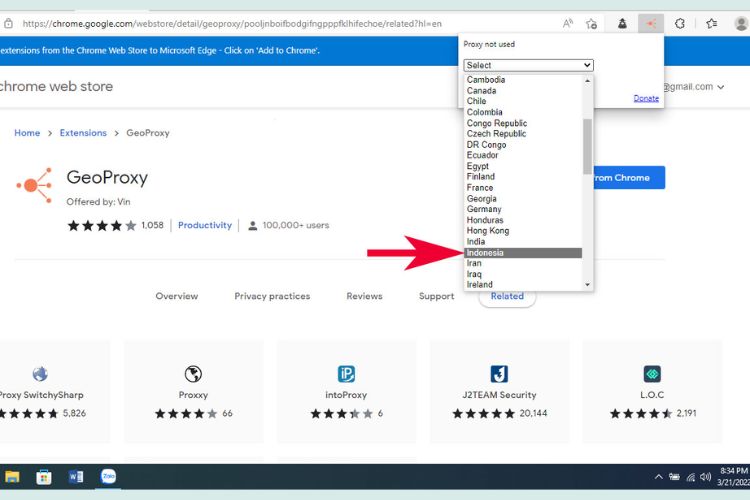Click the GeoProxy orange logo

tap(34, 185)
